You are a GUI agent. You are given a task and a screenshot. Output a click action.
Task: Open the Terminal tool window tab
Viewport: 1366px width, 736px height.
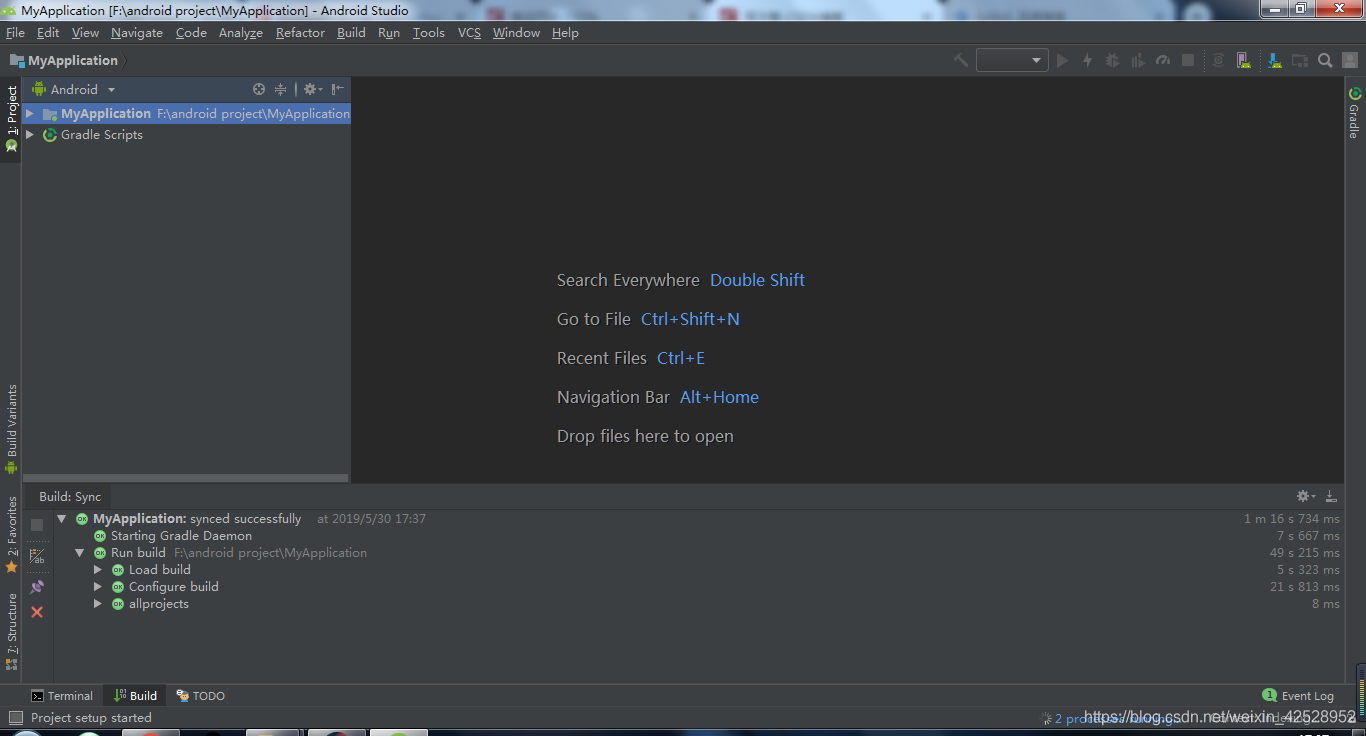61,696
